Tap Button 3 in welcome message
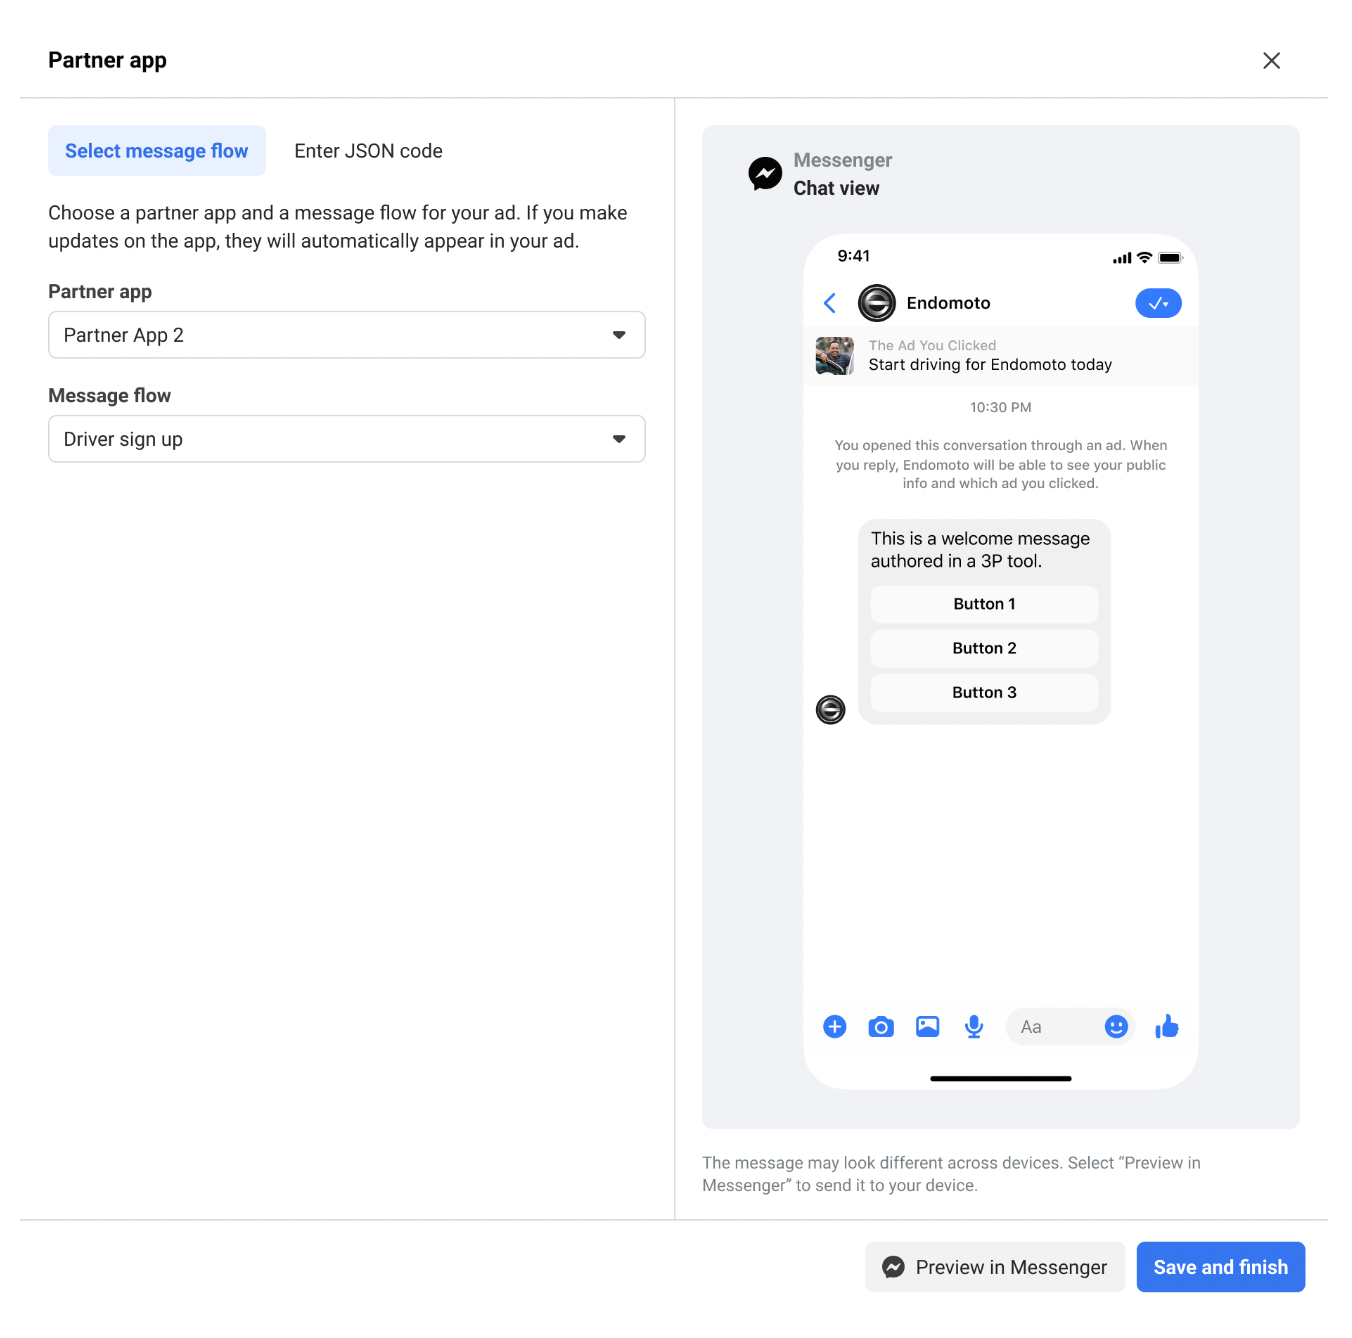1352x1338 pixels. point(985,692)
